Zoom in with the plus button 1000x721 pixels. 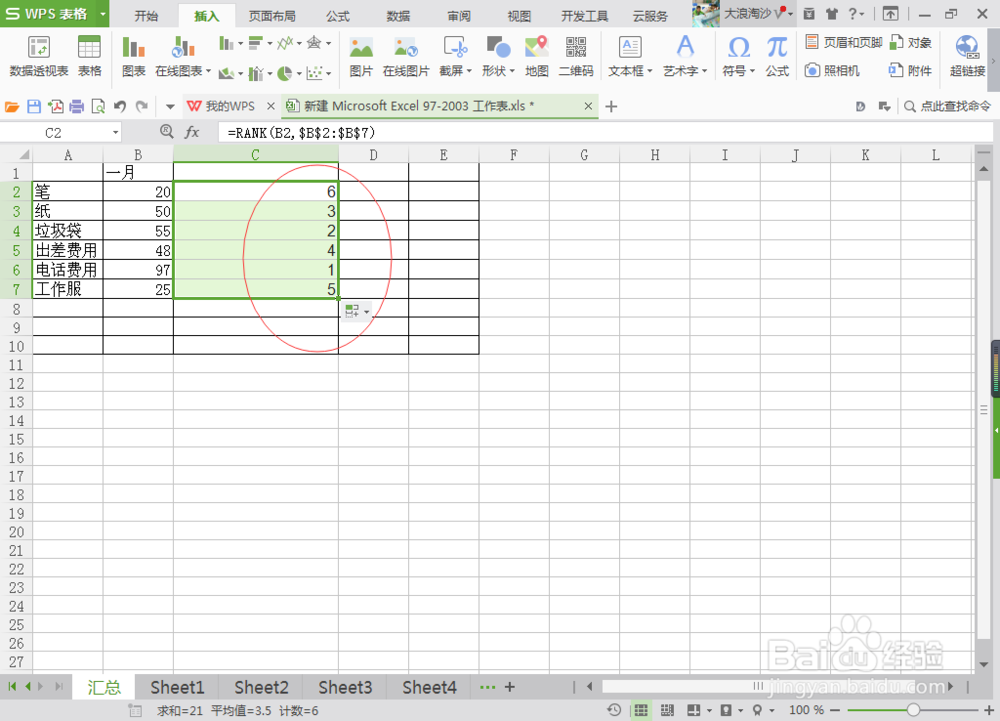989,710
